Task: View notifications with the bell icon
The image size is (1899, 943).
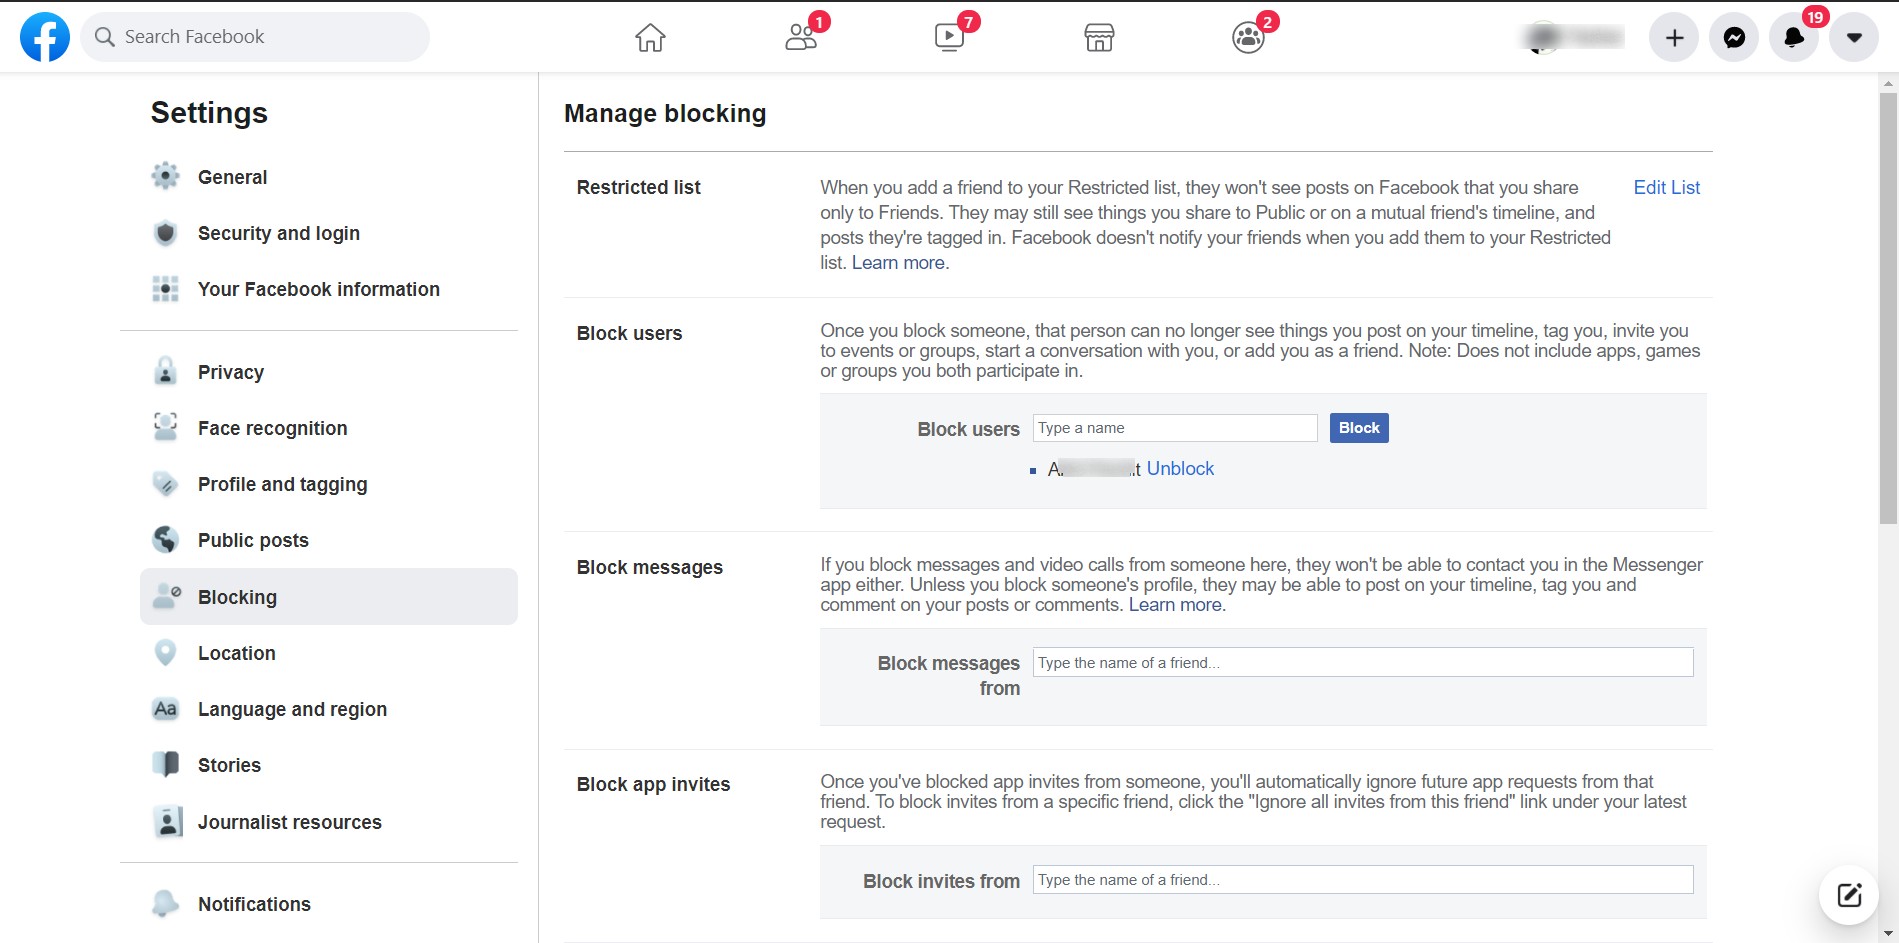Action: pos(1794,38)
